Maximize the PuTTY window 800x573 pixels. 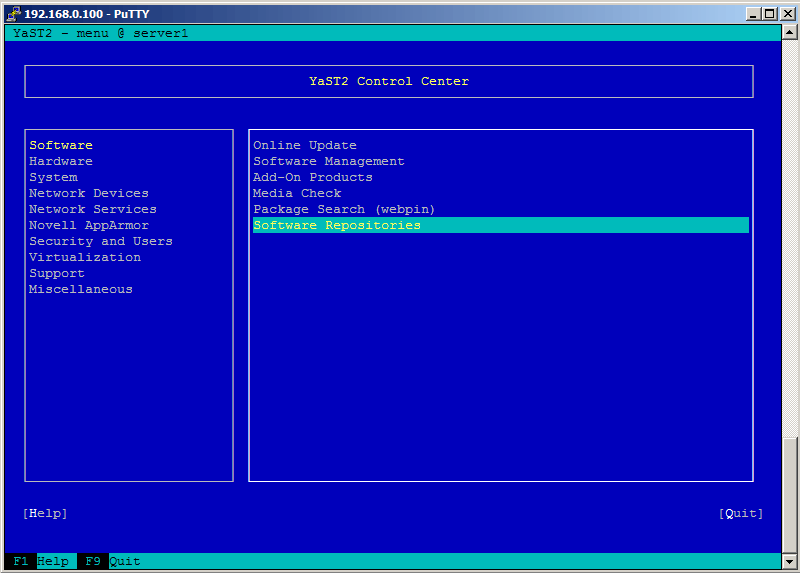click(770, 14)
